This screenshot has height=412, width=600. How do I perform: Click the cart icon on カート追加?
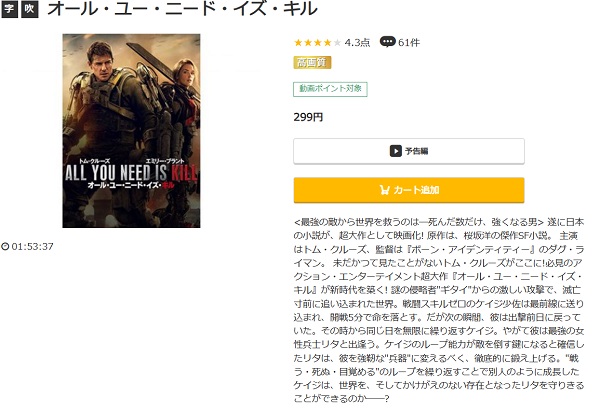tap(385, 190)
